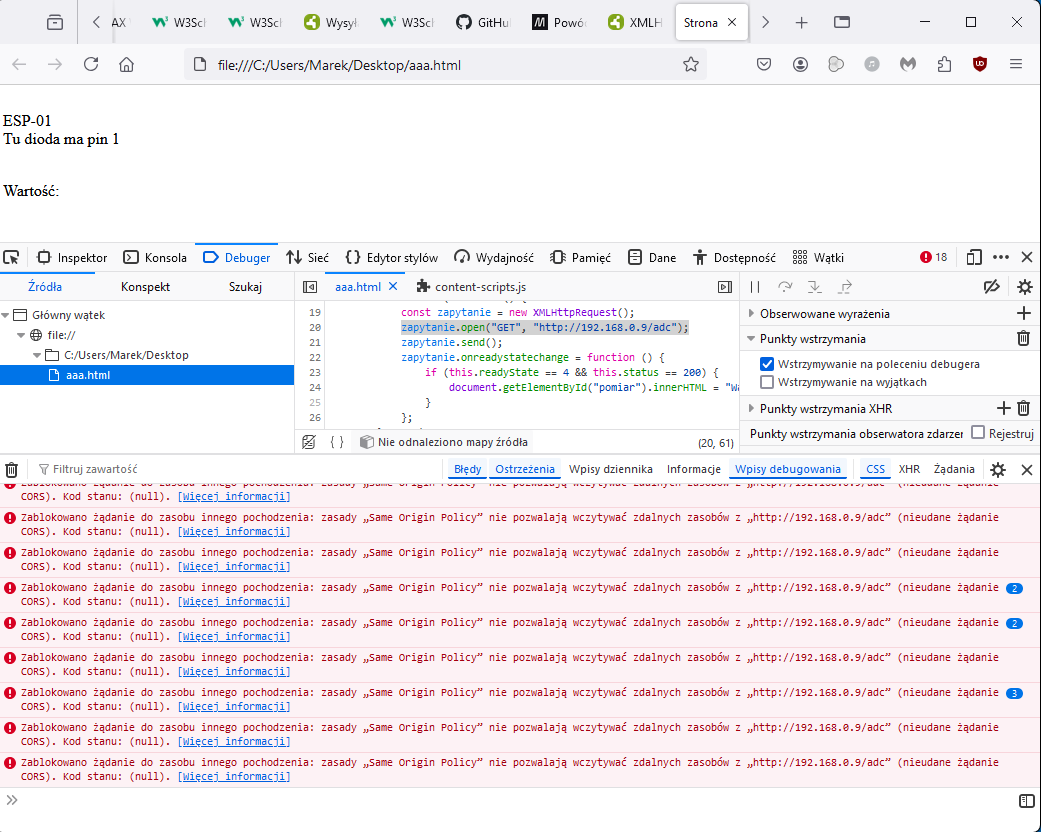Image resolution: width=1041 pixels, height=832 pixels.
Task: Go to the home page icon
Action: (126, 64)
